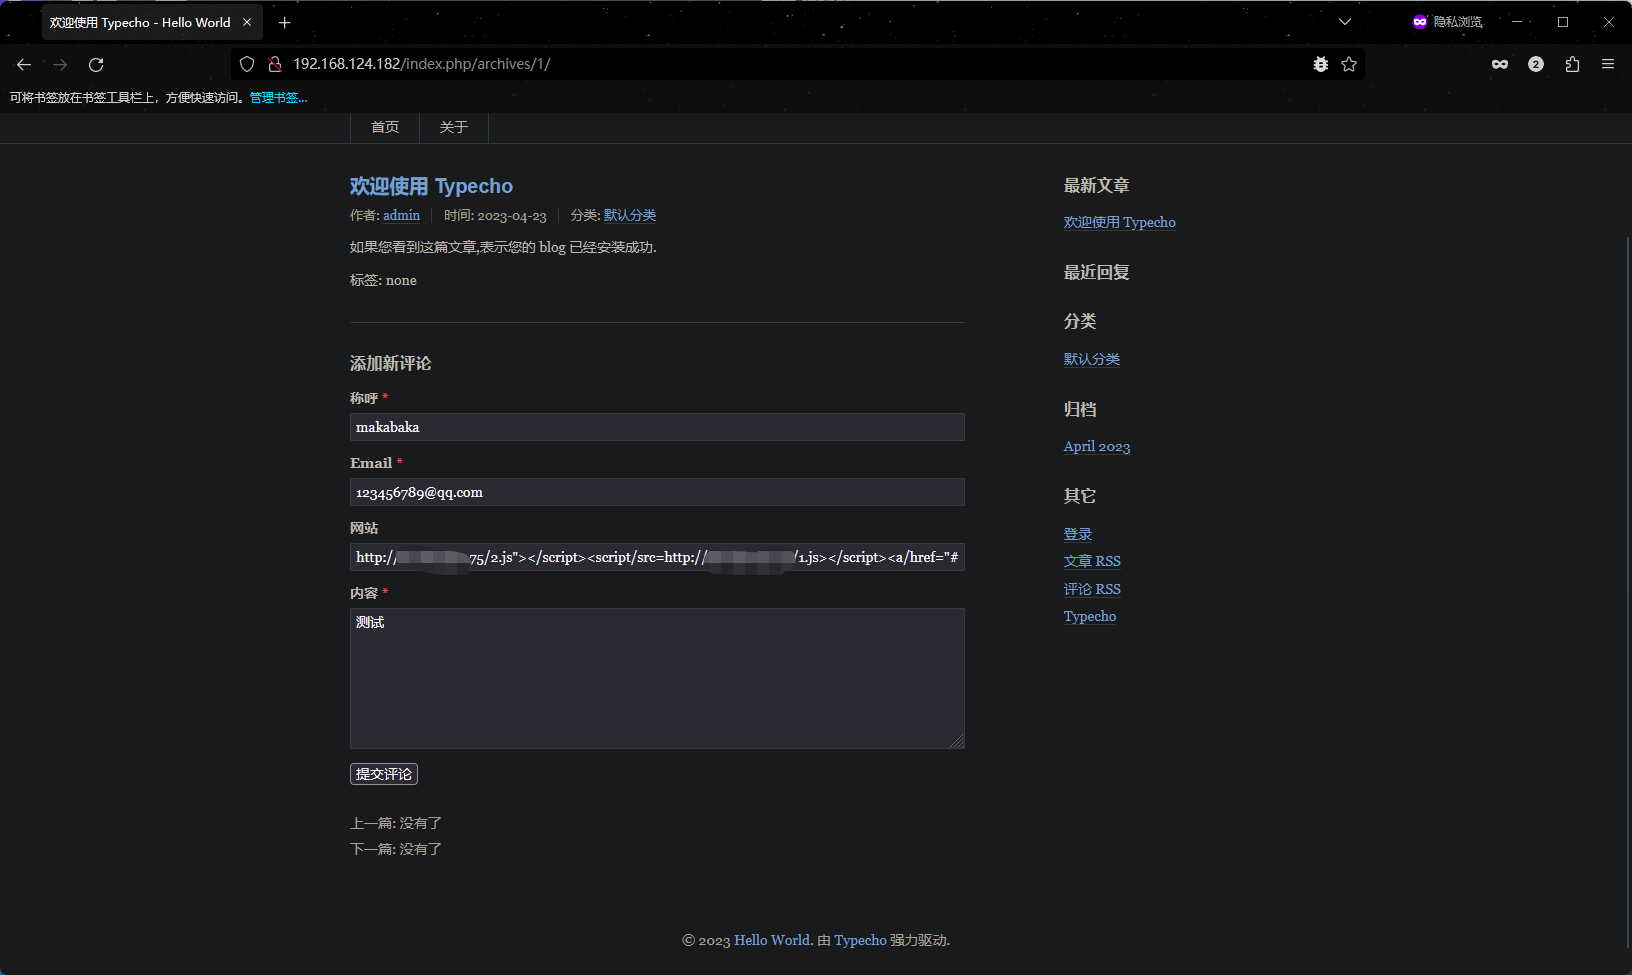Viewport: 1632px width, 975px height.
Task: Grab the textarea resize handle
Action: coord(957,741)
